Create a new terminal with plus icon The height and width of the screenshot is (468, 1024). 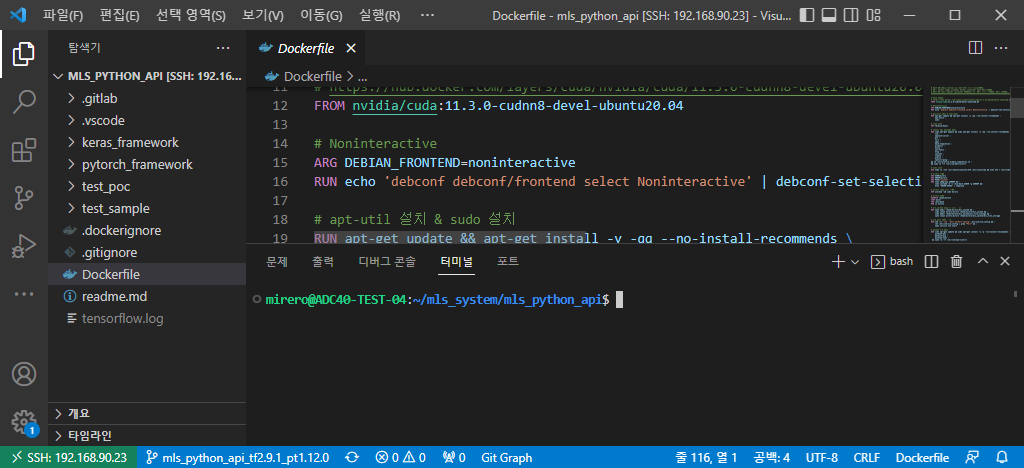[x=837, y=262]
